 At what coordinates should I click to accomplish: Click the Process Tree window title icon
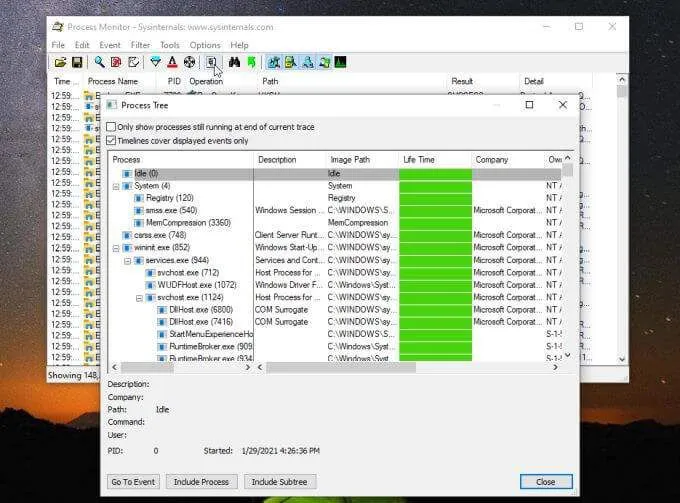pos(111,105)
